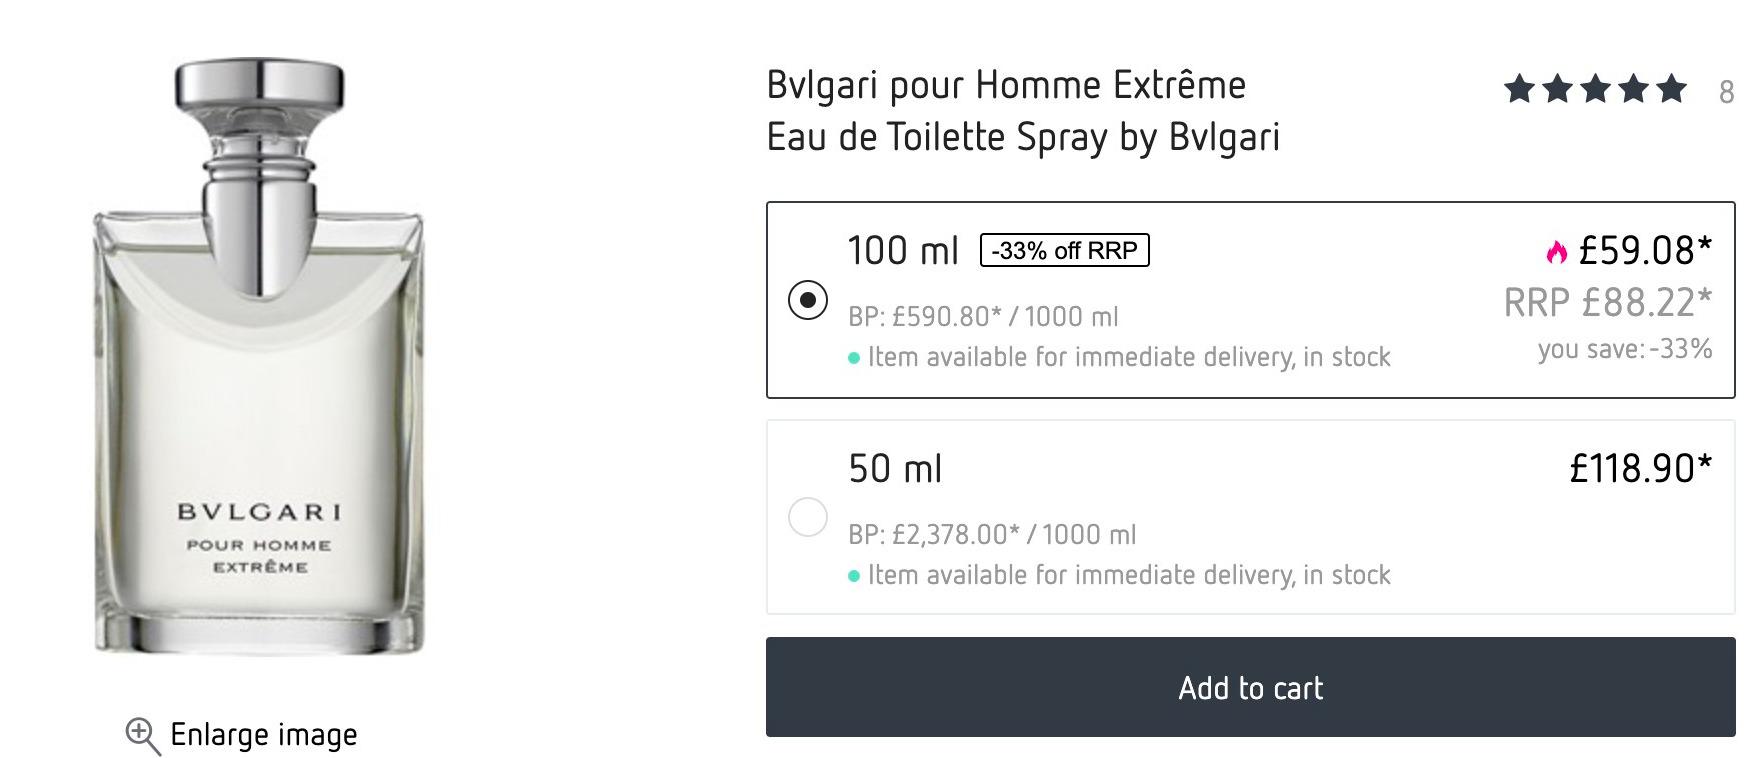This screenshot has height=758, width=1764.
Task: Click green stock dot in 100 ml option
Action: [854, 358]
